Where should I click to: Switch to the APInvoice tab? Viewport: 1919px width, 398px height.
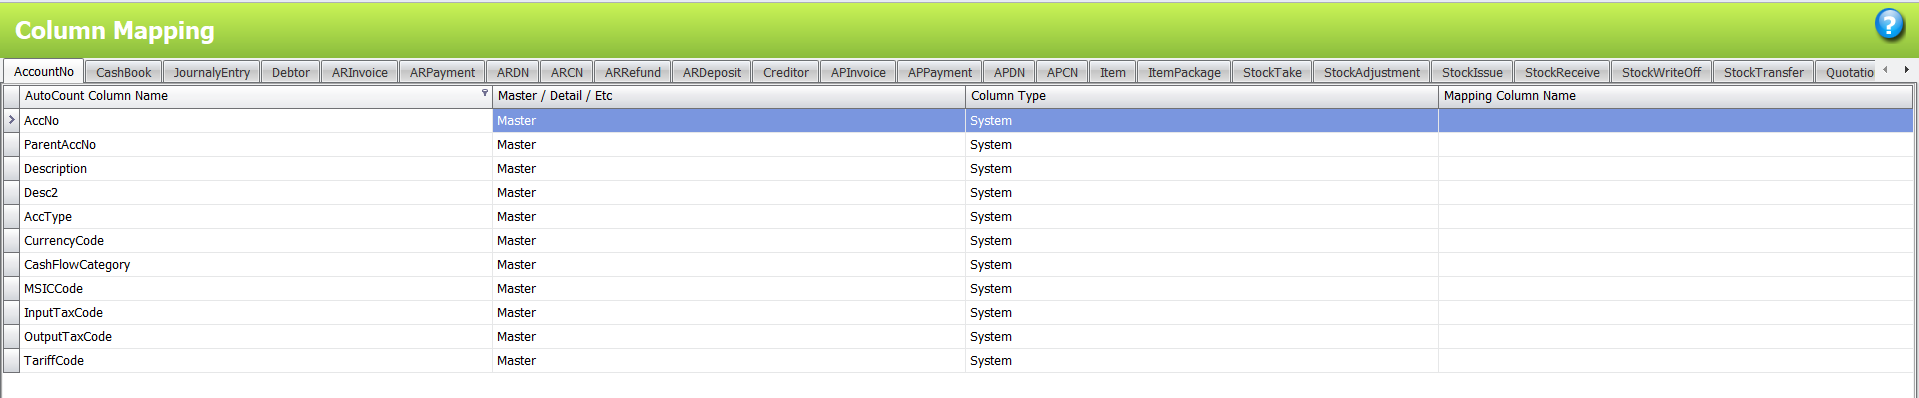858,72
